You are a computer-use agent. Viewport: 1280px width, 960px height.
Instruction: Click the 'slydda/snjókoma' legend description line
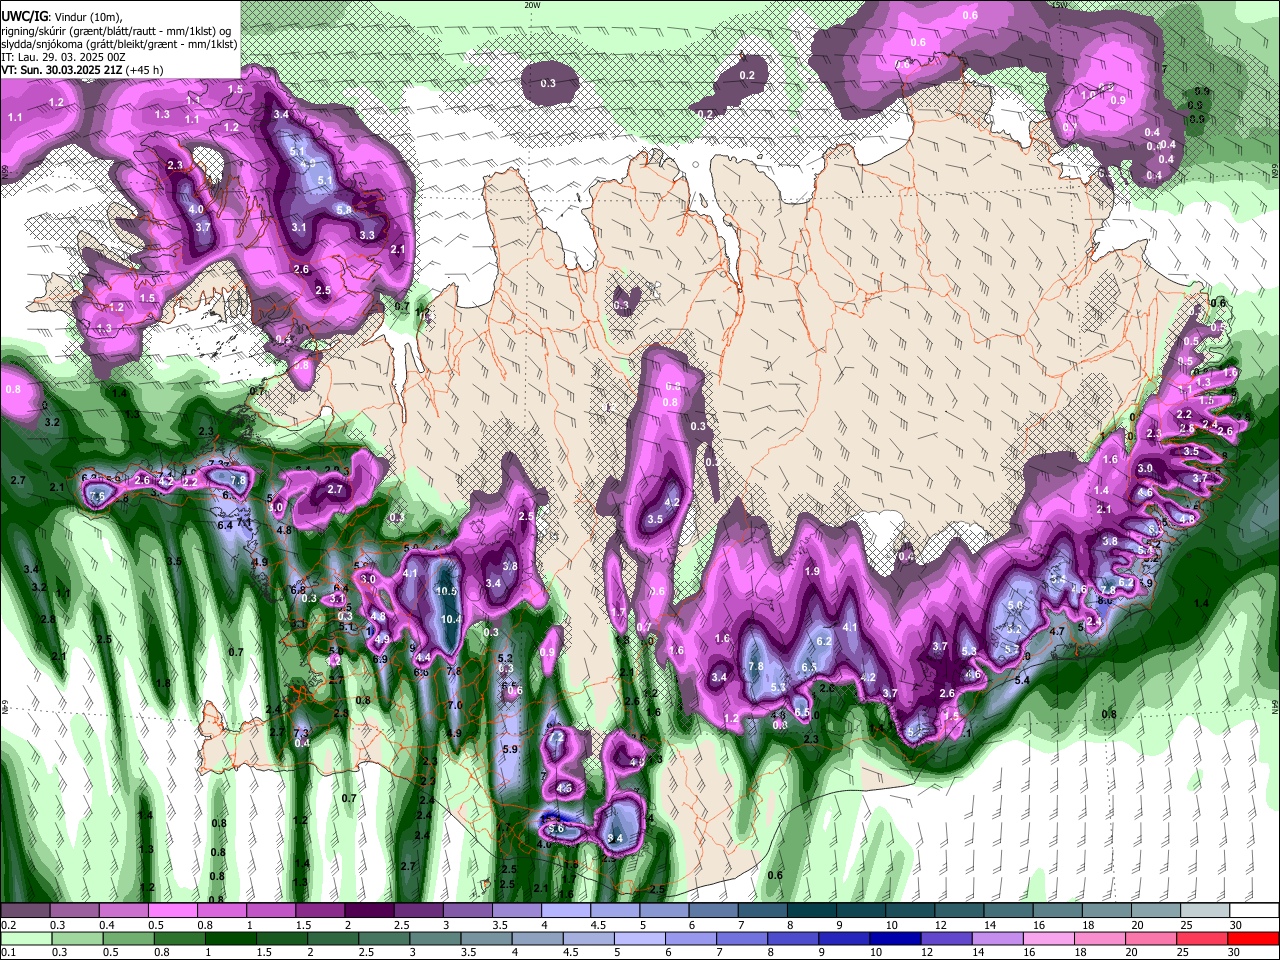[x=119, y=44]
